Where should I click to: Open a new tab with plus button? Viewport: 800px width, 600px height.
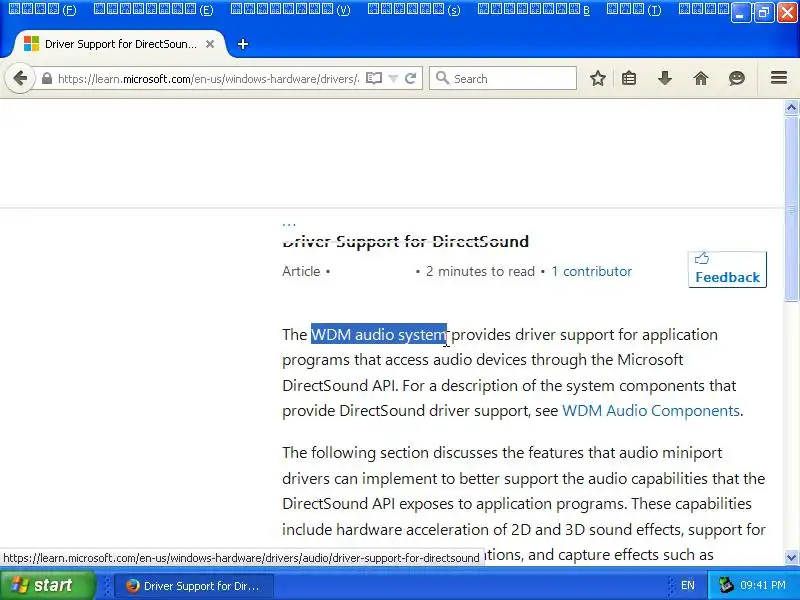pyautogui.click(x=243, y=44)
